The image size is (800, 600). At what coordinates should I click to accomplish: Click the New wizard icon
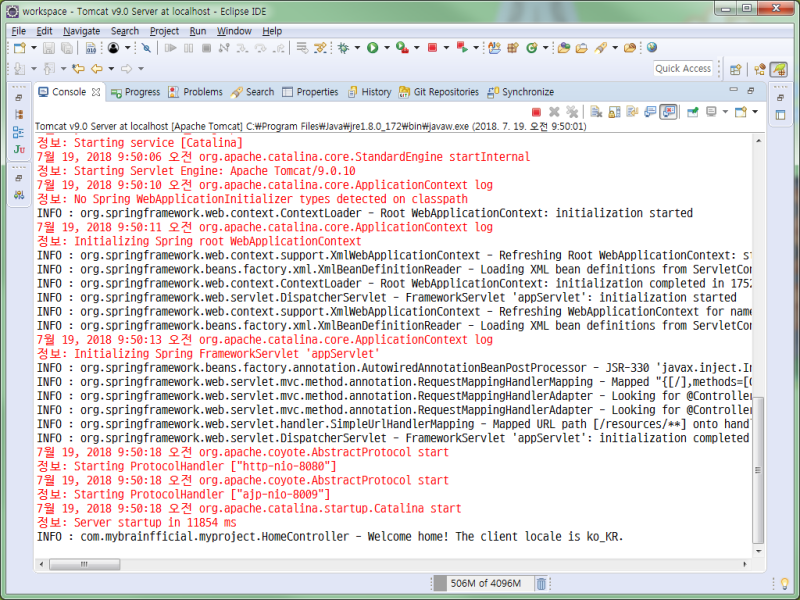coord(19,48)
